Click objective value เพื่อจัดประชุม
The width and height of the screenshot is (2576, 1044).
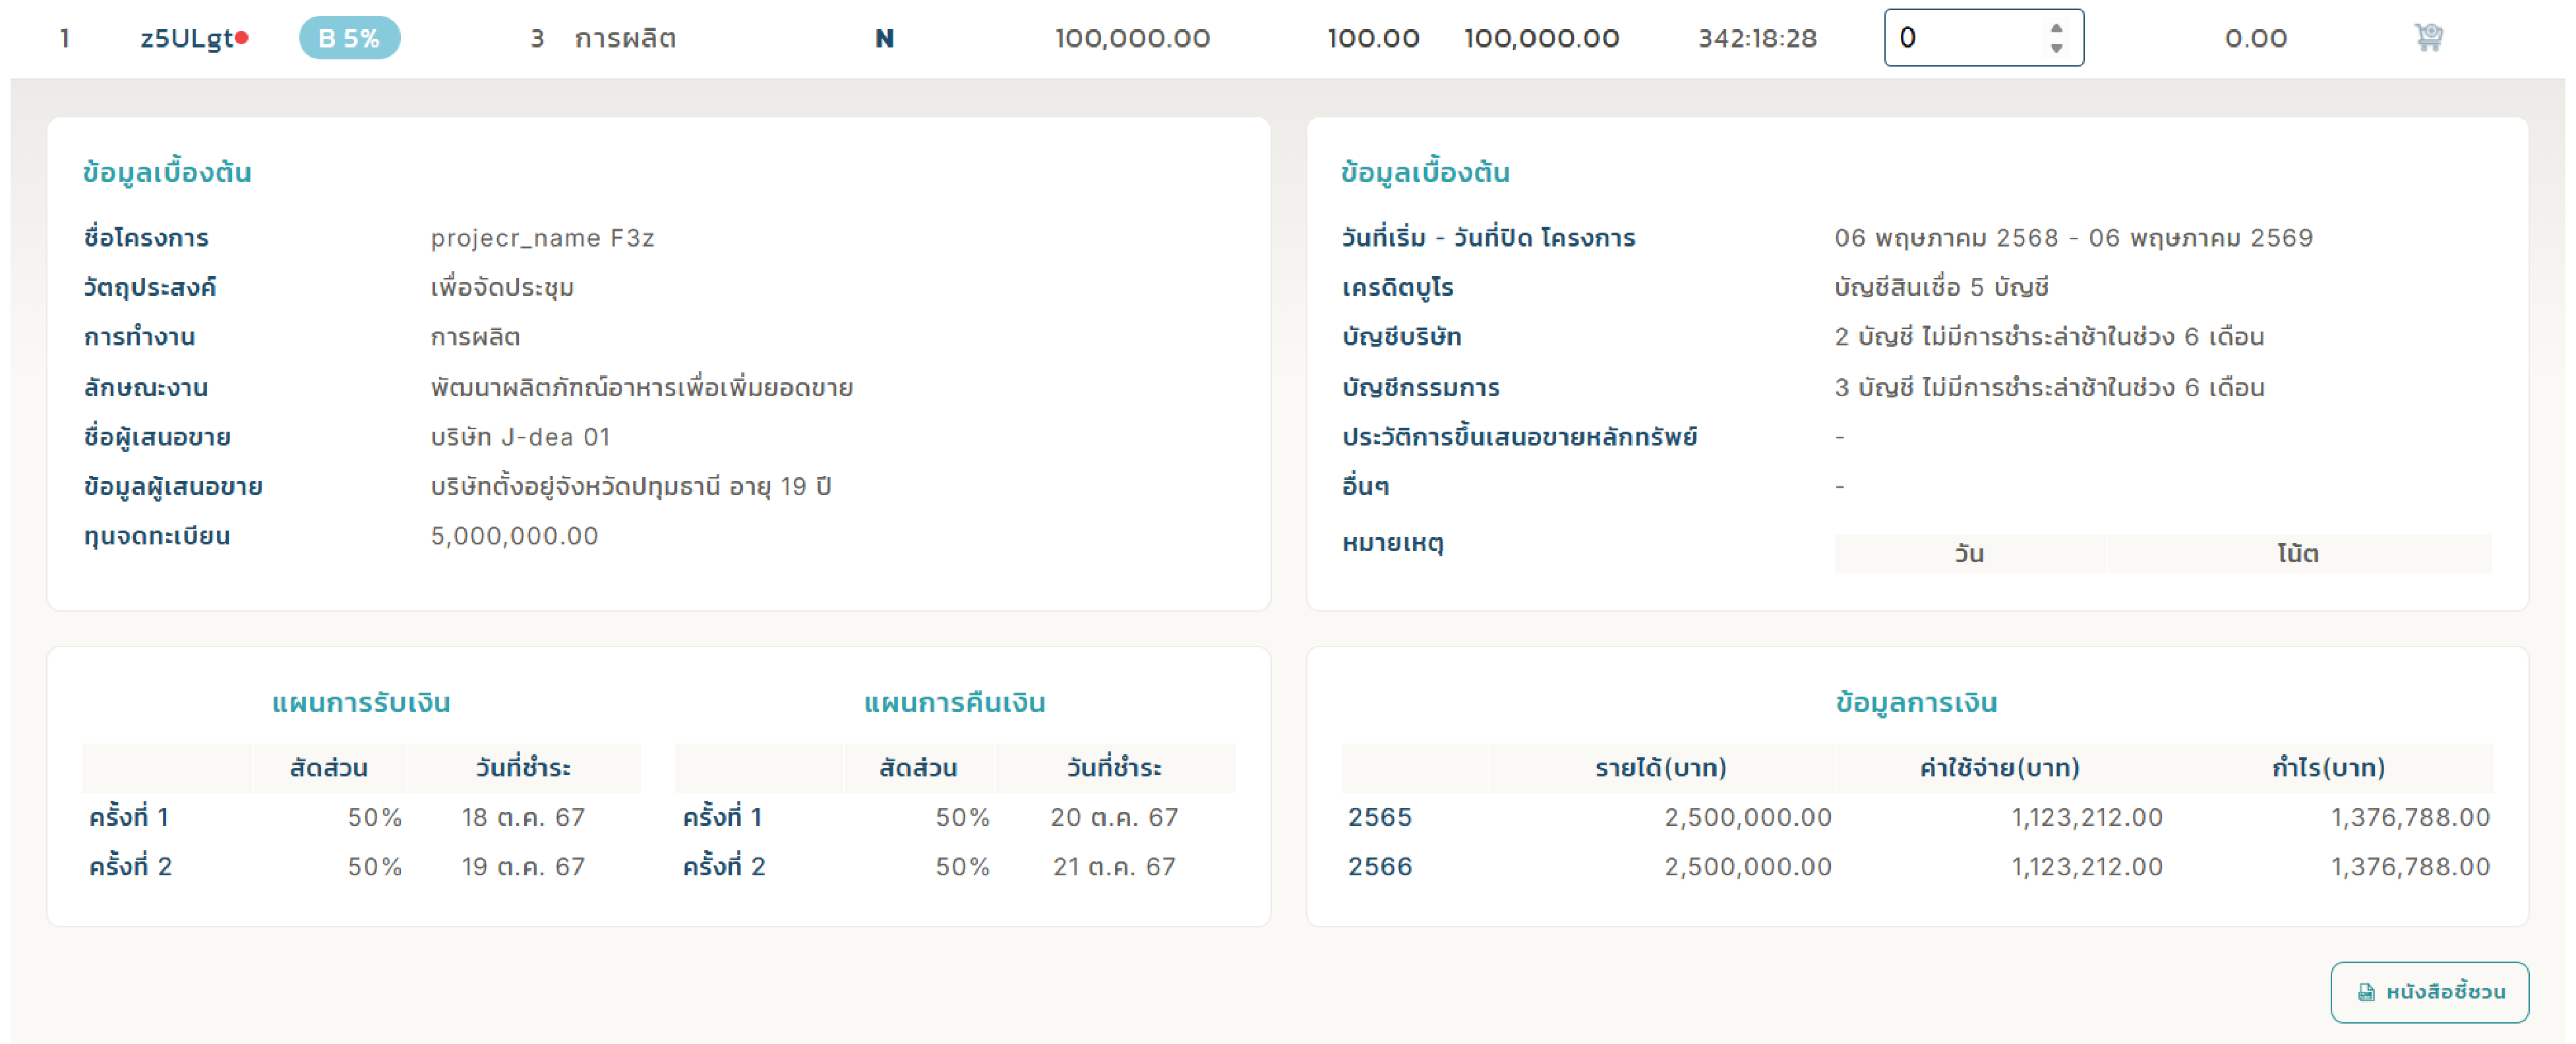502,288
